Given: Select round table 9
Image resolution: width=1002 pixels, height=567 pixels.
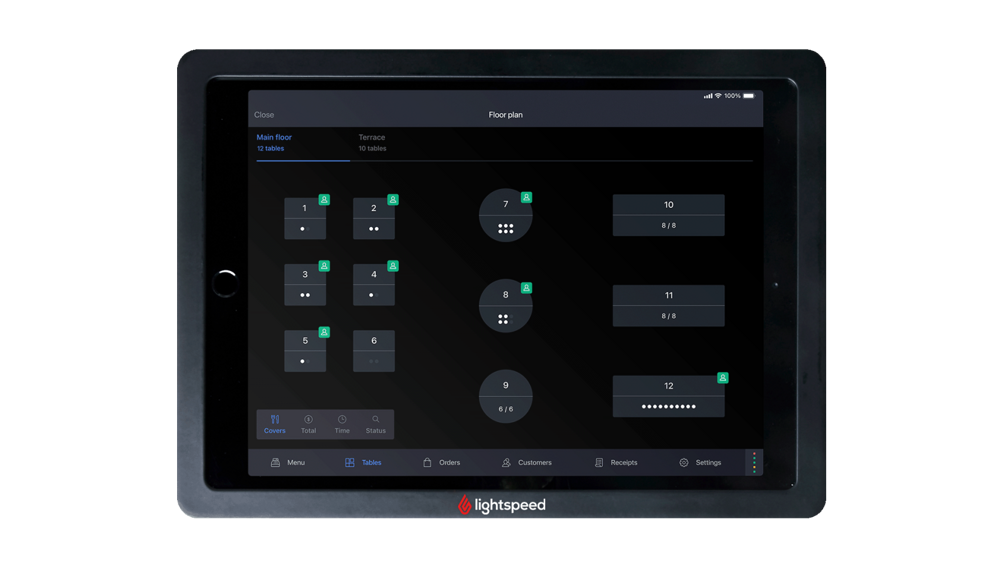Looking at the screenshot, I should coord(506,396).
